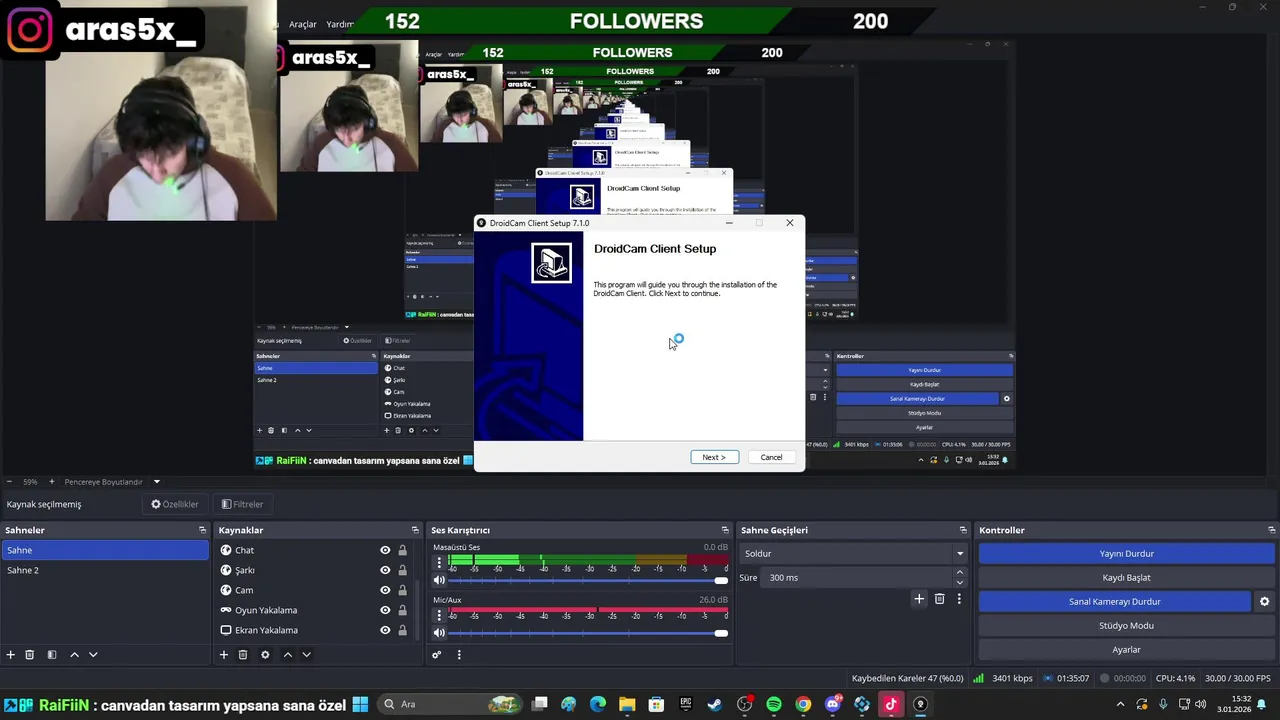Click Yayını Durdur button
Viewport: 1280px width, 720px height.
pyautogui.click(x=1126, y=553)
